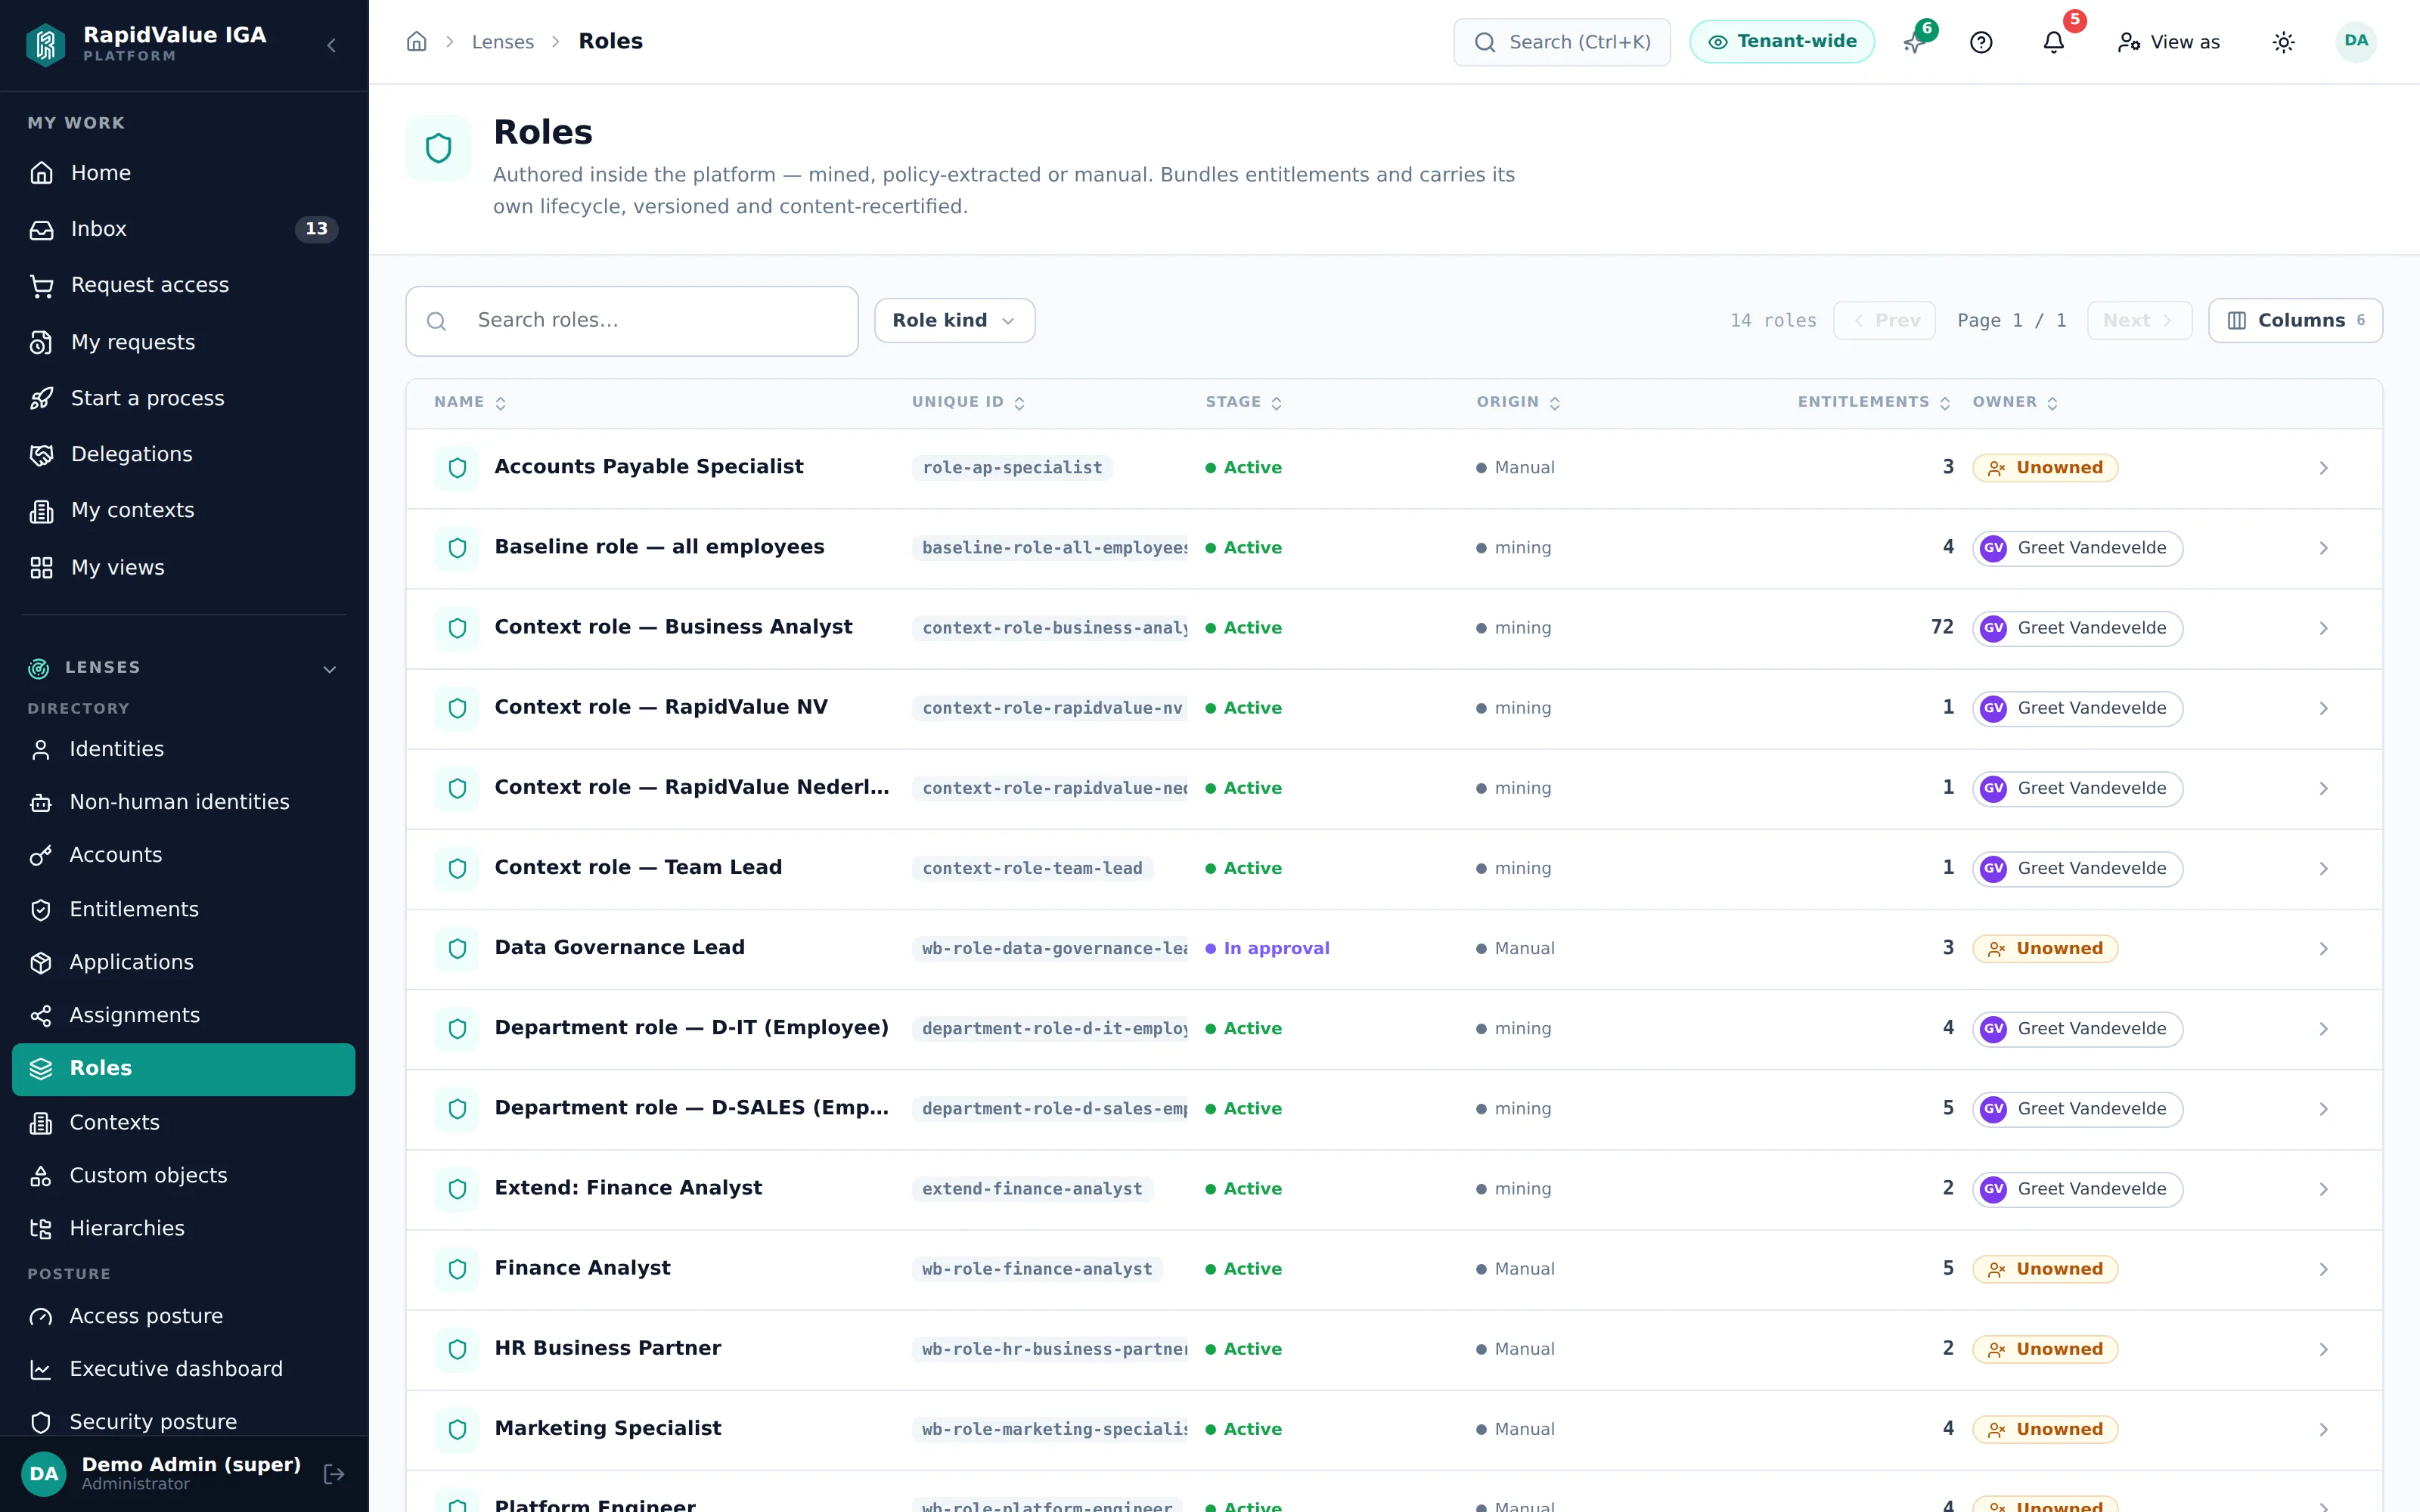The image size is (2420, 1512).
Task: Click Unowned badge on Marketing Specialist row
Action: tap(2045, 1430)
